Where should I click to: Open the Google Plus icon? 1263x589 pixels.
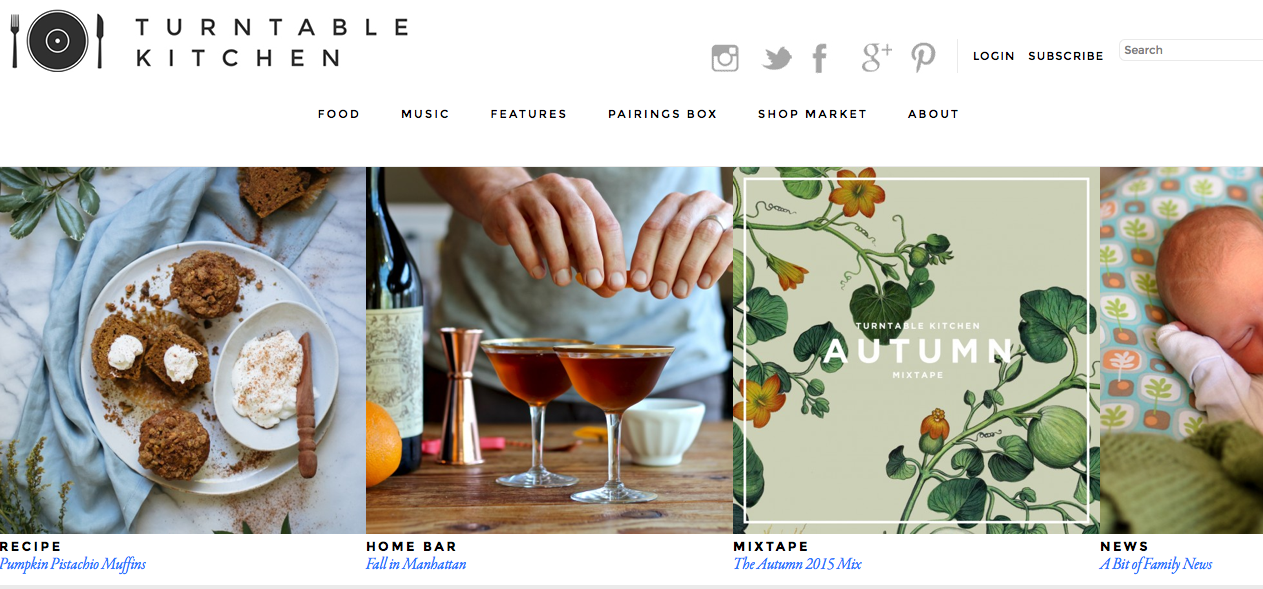[876, 57]
